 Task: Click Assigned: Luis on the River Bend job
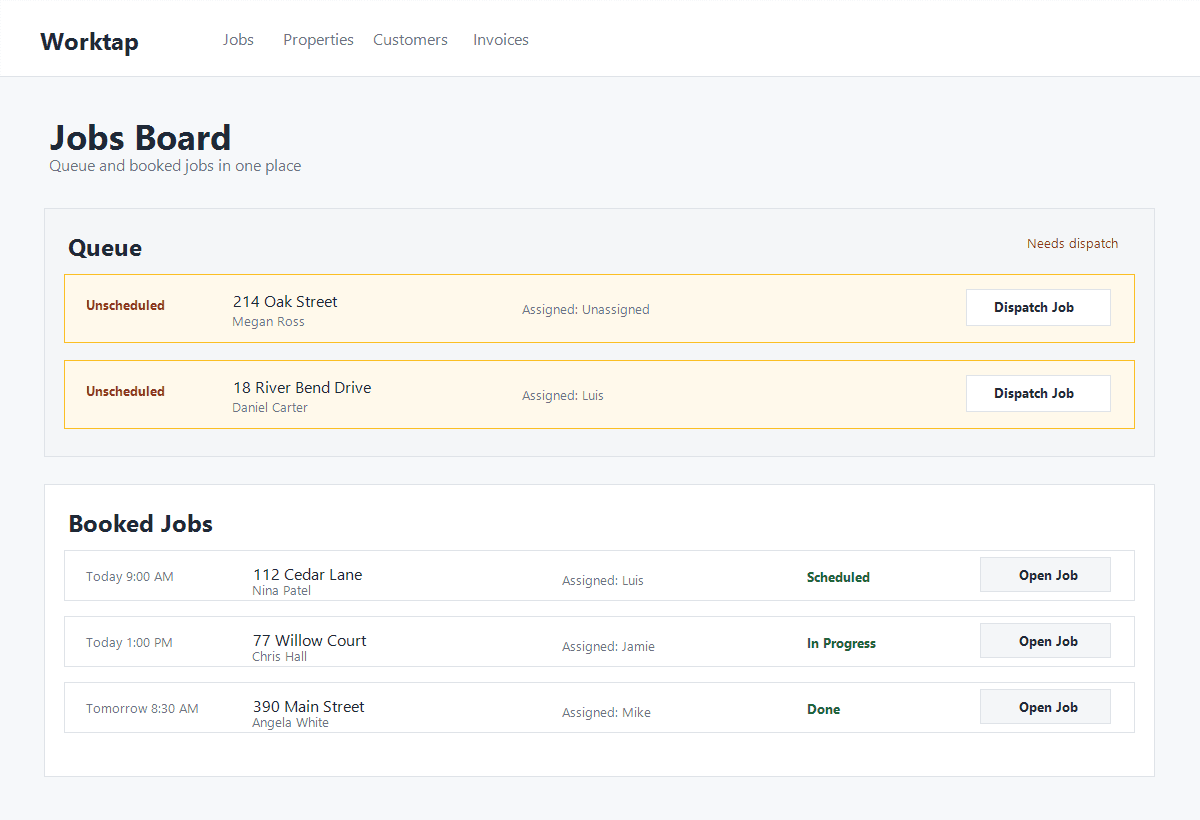[563, 395]
